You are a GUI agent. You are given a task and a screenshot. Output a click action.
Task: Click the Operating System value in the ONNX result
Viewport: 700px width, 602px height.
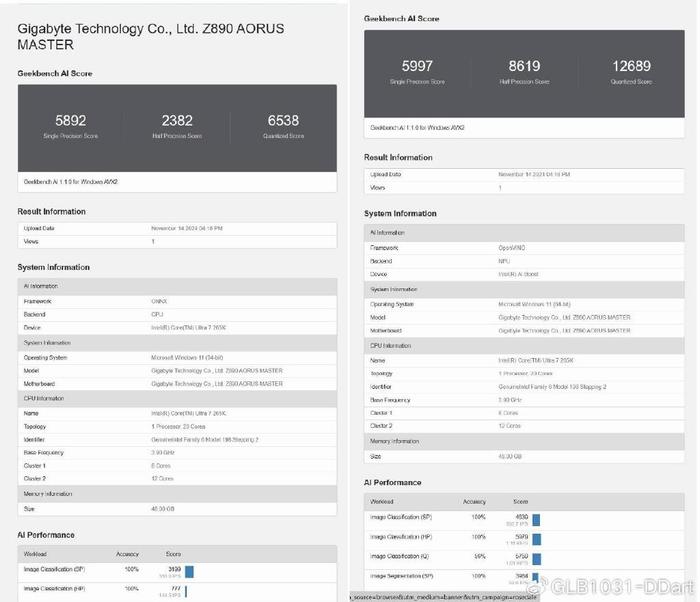(187, 358)
